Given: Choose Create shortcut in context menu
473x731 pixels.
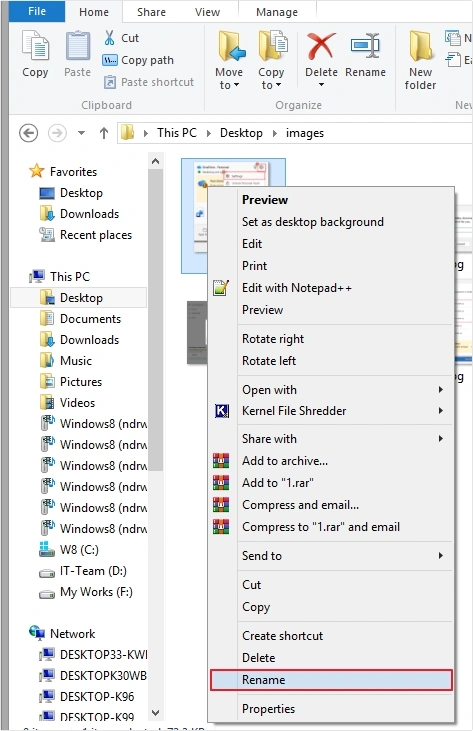Looking at the screenshot, I should coord(331,635).
